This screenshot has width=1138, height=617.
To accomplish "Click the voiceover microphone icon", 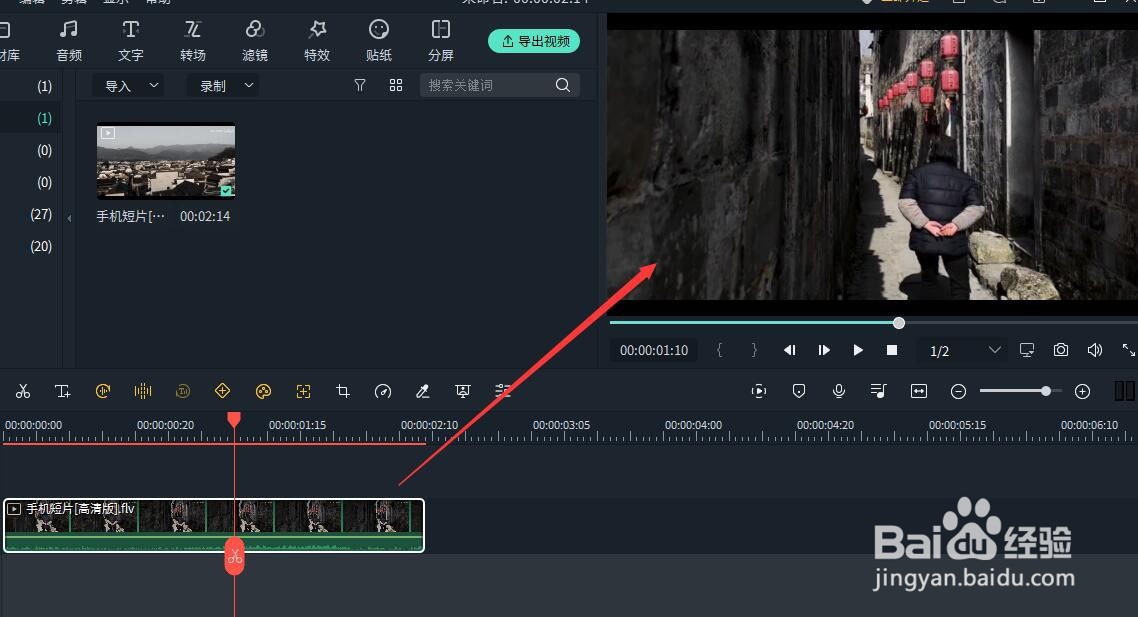I will [x=839, y=392].
